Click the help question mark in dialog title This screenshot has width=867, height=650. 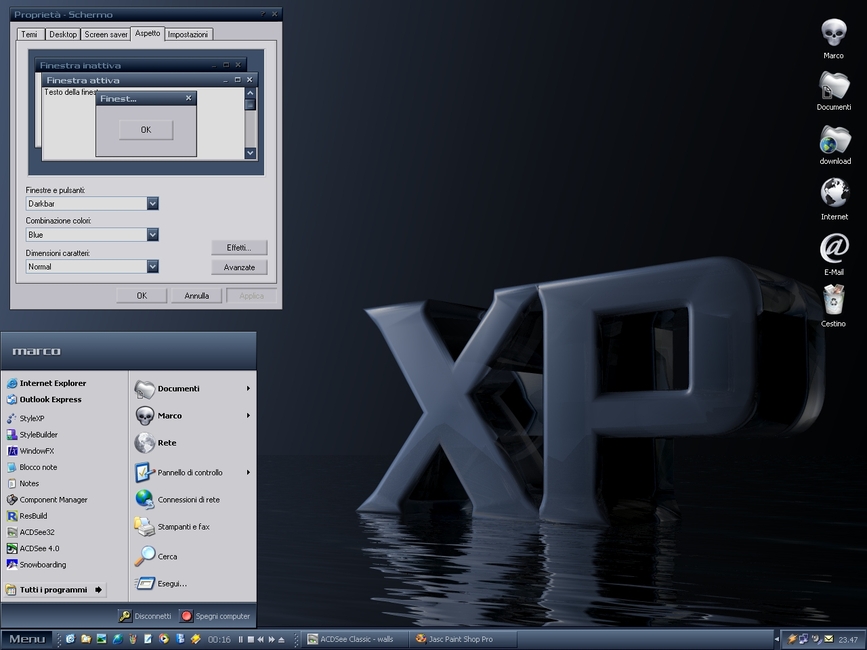262,14
